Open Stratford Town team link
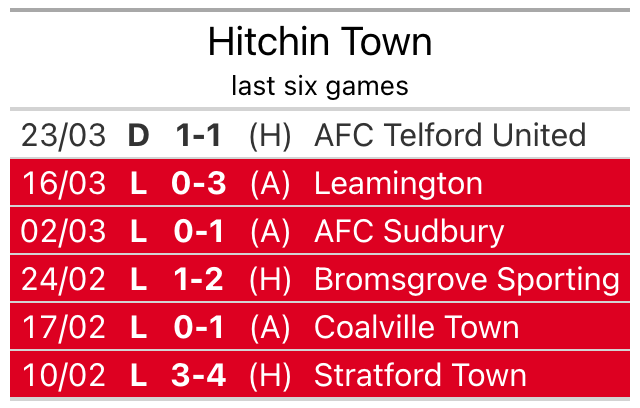Screen dimensions: 640x408 (x=420, y=375)
